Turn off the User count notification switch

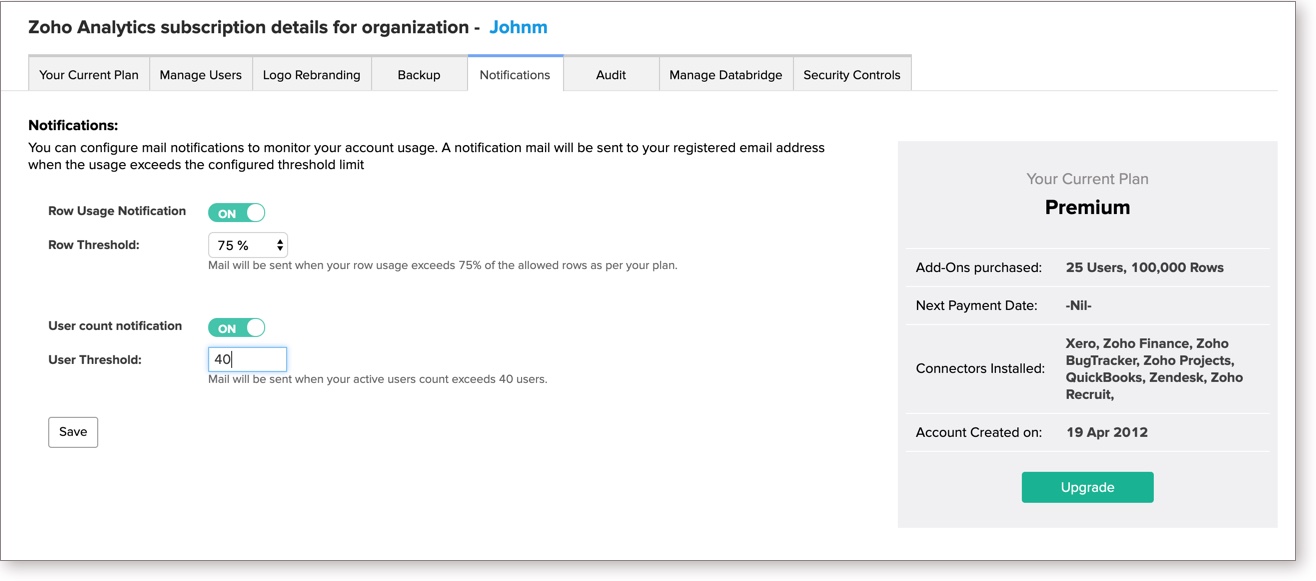click(x=237, y=328)
